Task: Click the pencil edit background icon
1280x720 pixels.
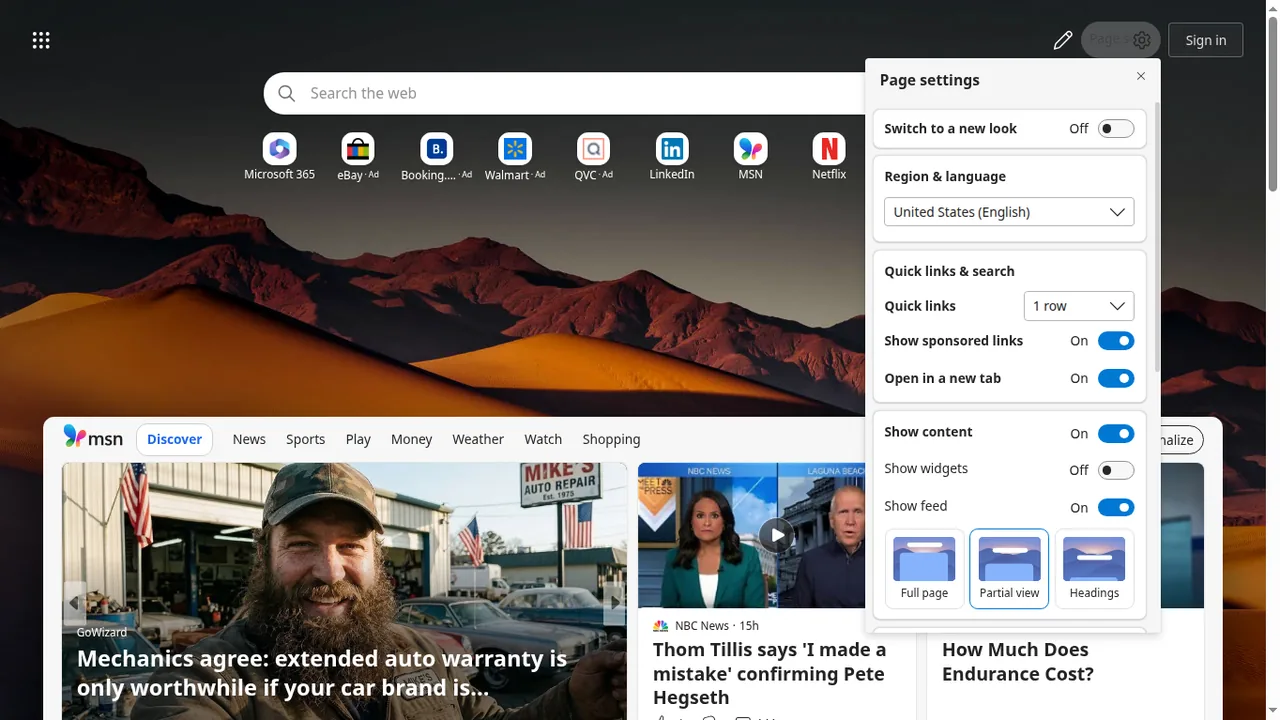Action: (1062, 40)
